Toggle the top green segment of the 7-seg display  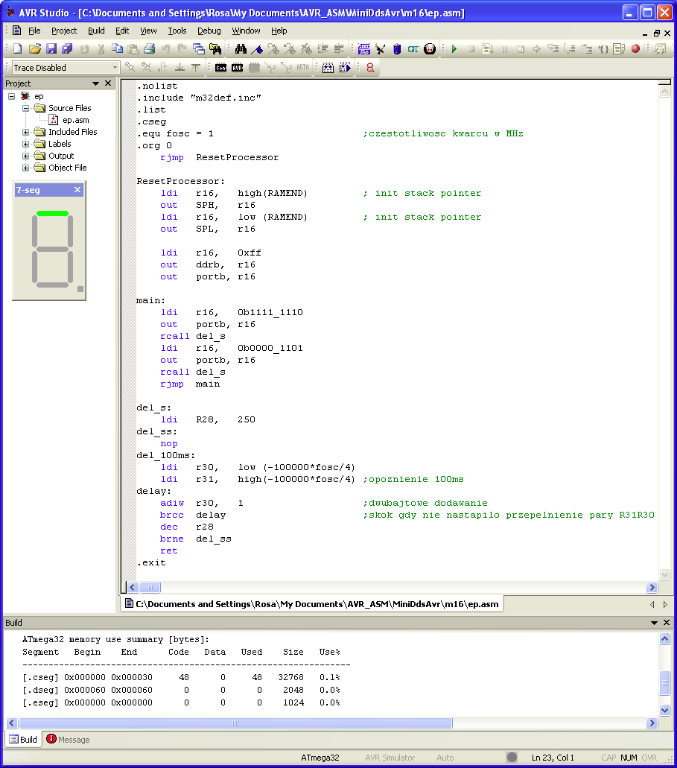click(x=52, y=213)
